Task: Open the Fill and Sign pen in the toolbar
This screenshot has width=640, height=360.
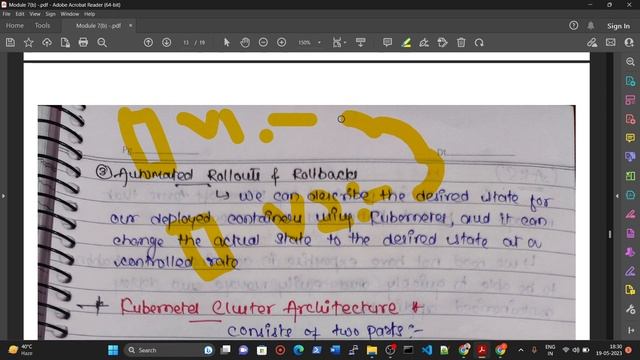Action: click(592, 42)
